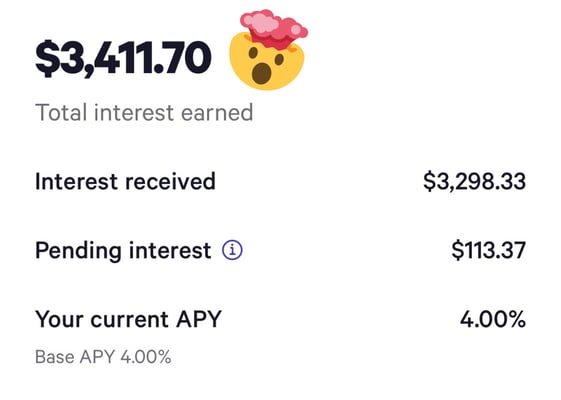Click the "Total interest earned" caption

[x=144, y=112]
